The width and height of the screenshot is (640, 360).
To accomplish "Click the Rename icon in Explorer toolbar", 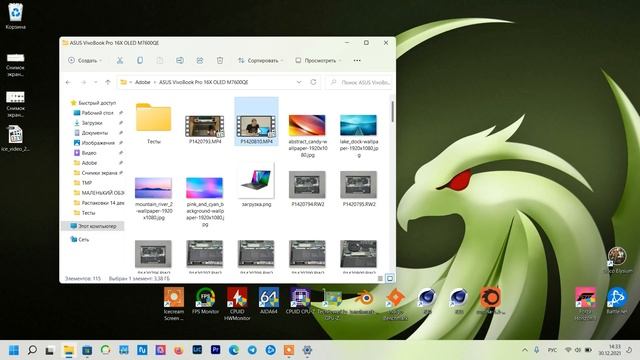I will click(180, 60).
